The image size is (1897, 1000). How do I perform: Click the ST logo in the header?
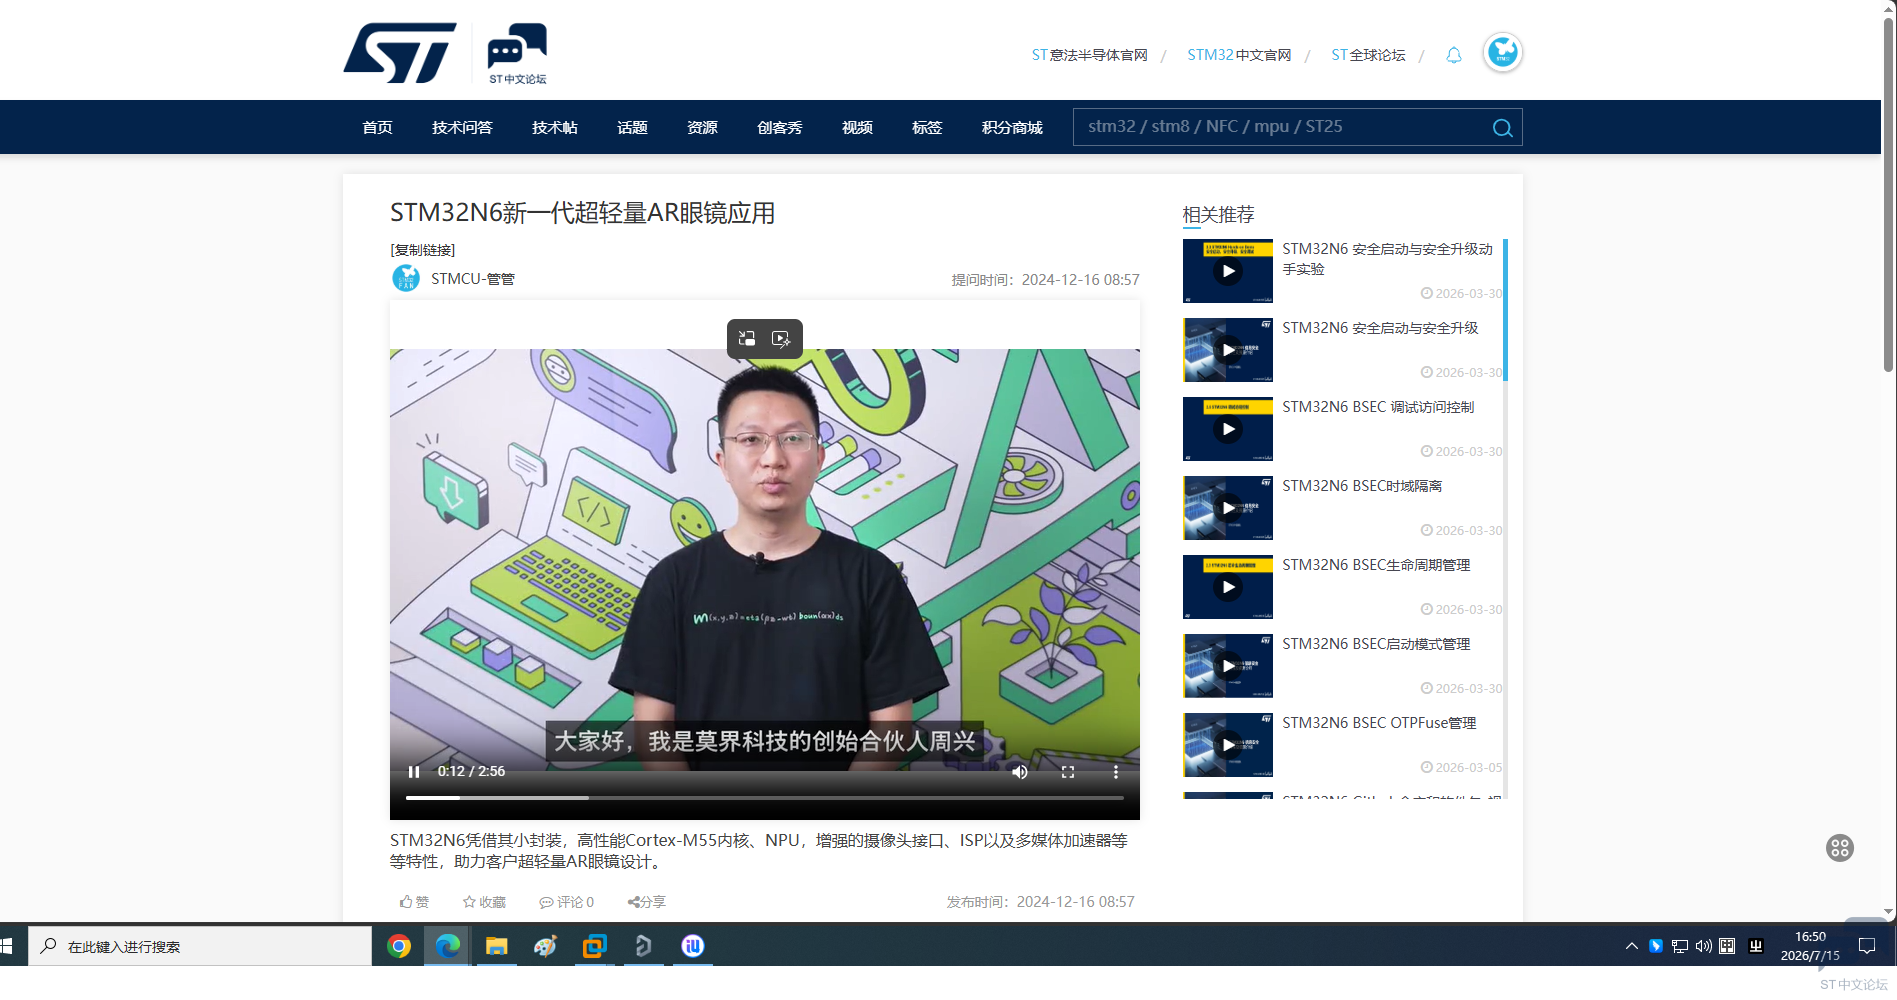(400, 53)
